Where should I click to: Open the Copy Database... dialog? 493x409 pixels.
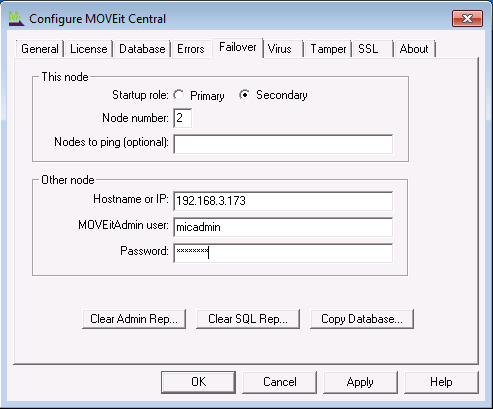click(362, 319)
